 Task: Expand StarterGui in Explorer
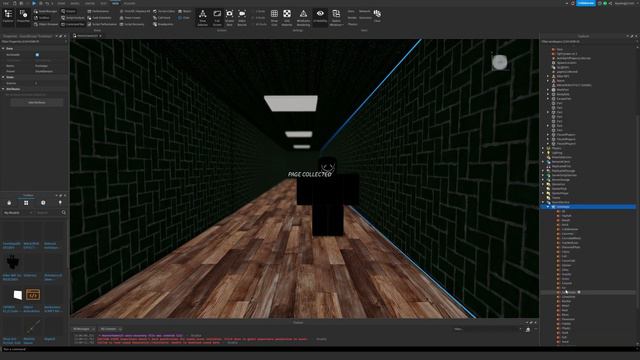tap(544, 184)
